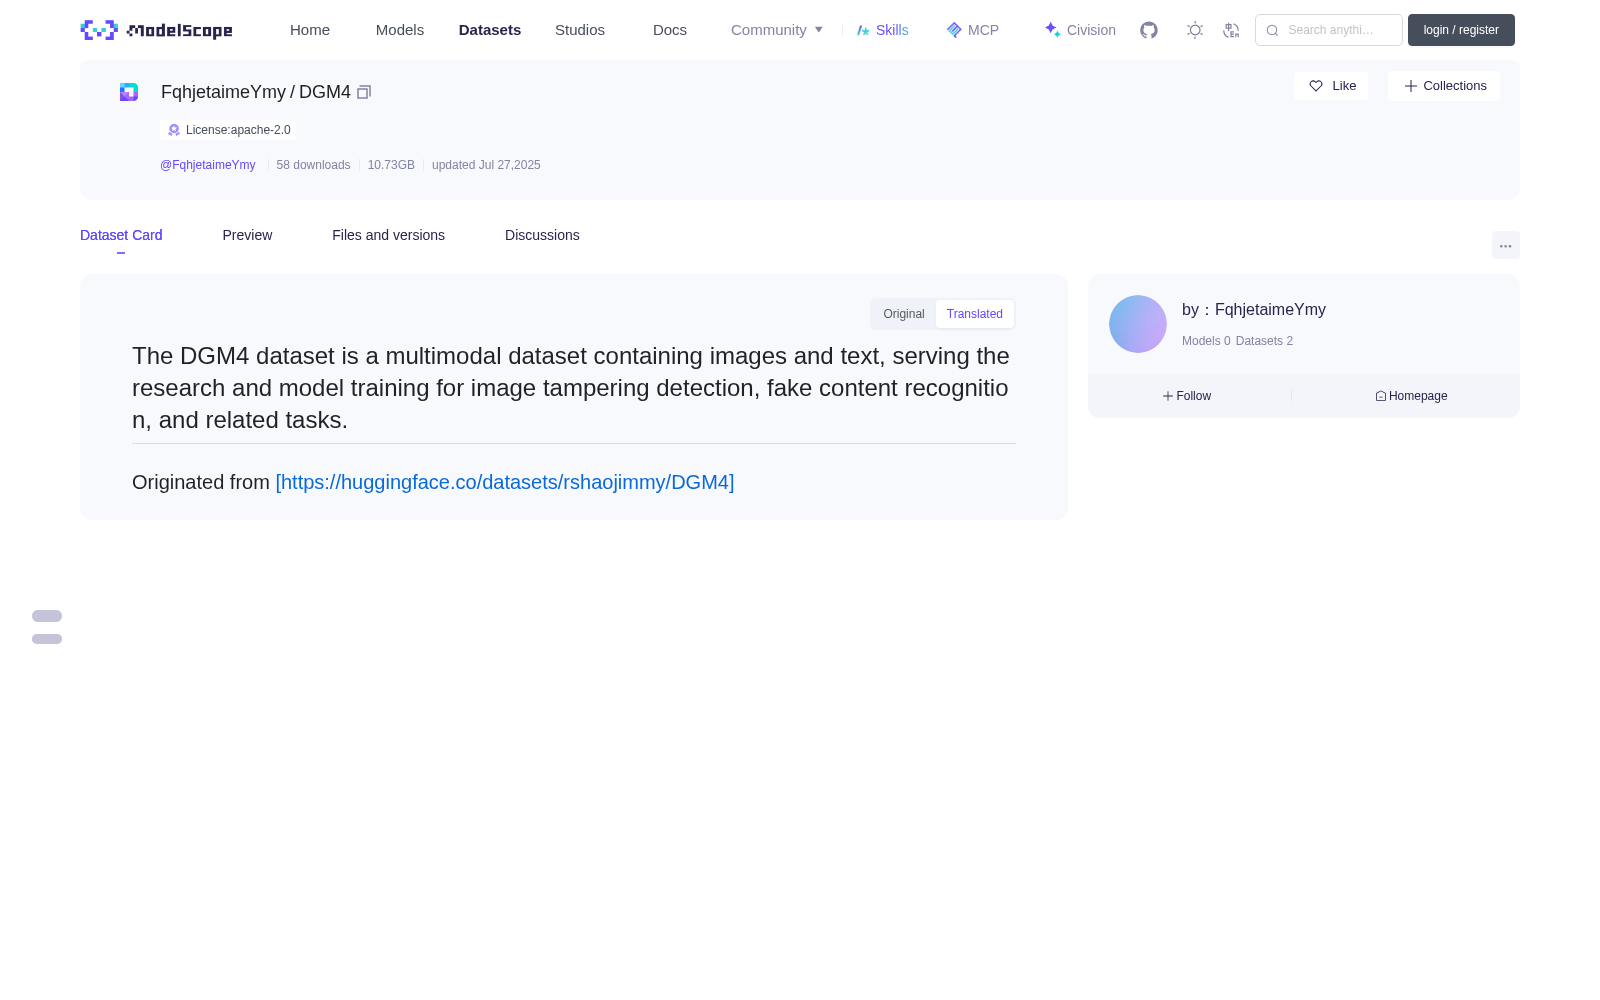Select the Dataset Card tab
Viewport: 1600px width, 1000px height.
click(x=121, y=235)
